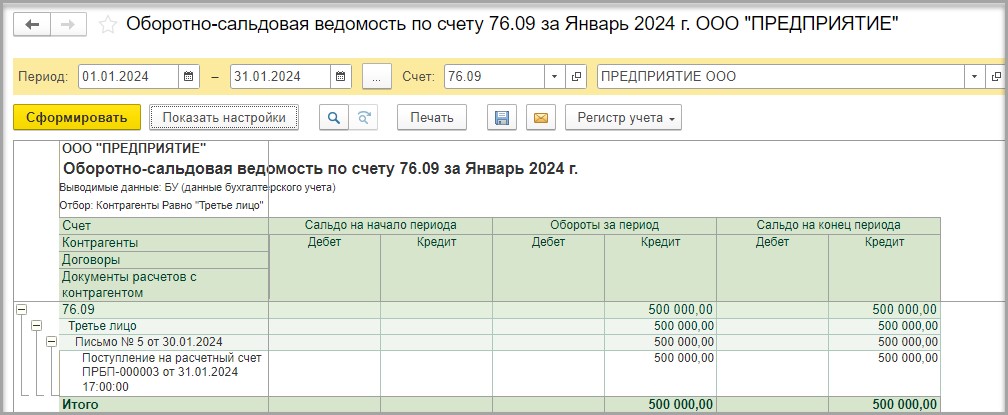
Task: Open the Регистр учета dropdown menu
Action: (x=622, y=118)
